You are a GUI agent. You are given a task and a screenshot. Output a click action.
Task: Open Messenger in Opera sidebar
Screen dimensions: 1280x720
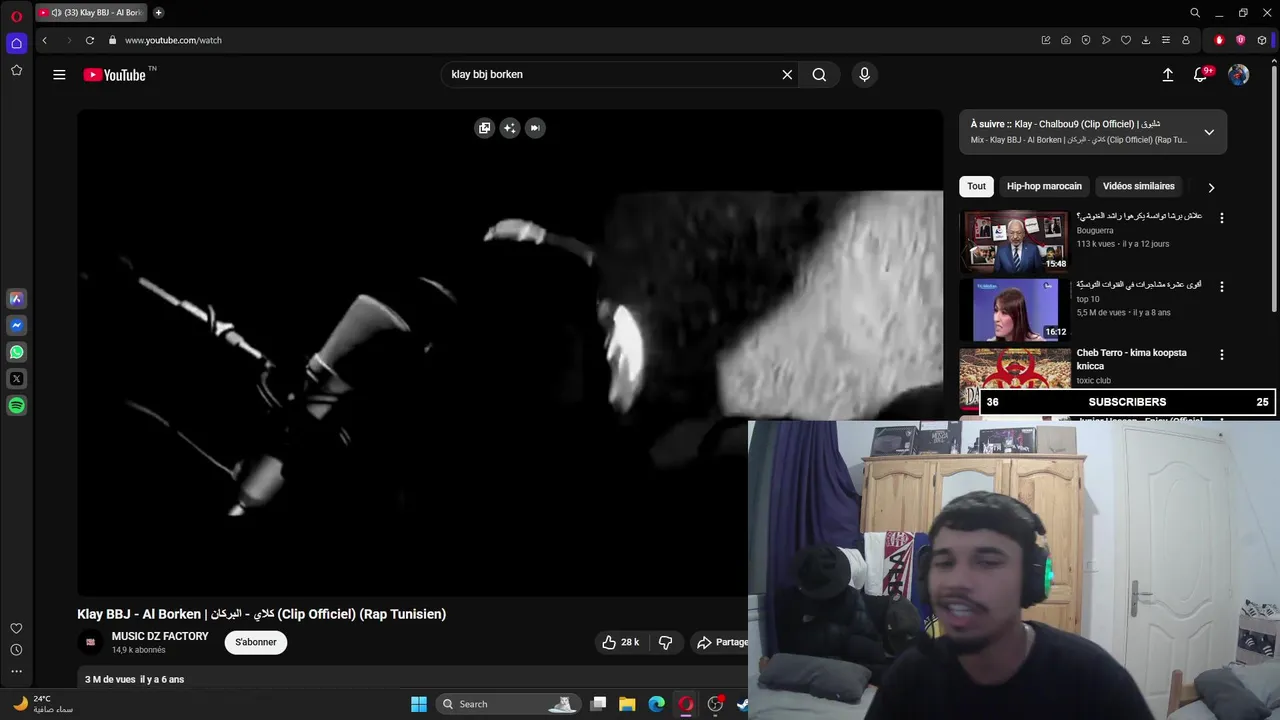click(x=16, y=325)
